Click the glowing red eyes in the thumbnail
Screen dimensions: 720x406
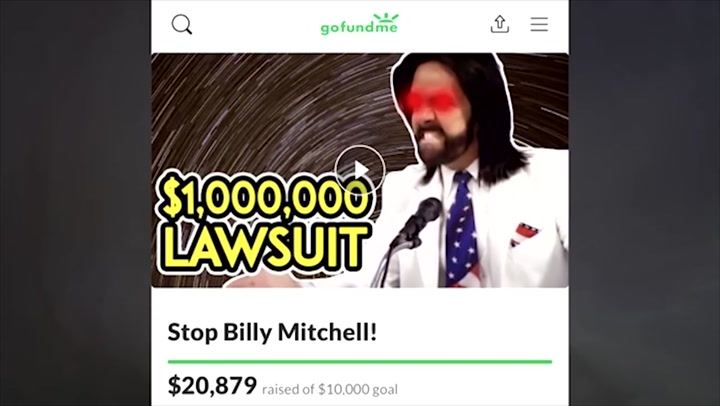pos(428,100)
